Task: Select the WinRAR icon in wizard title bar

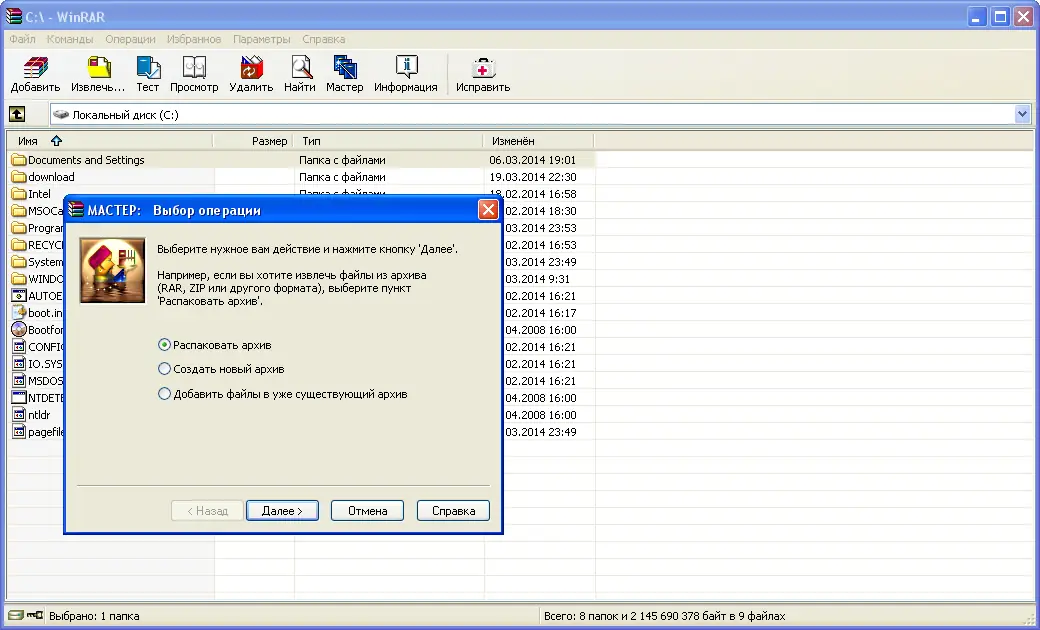Action: pos(76,210)
